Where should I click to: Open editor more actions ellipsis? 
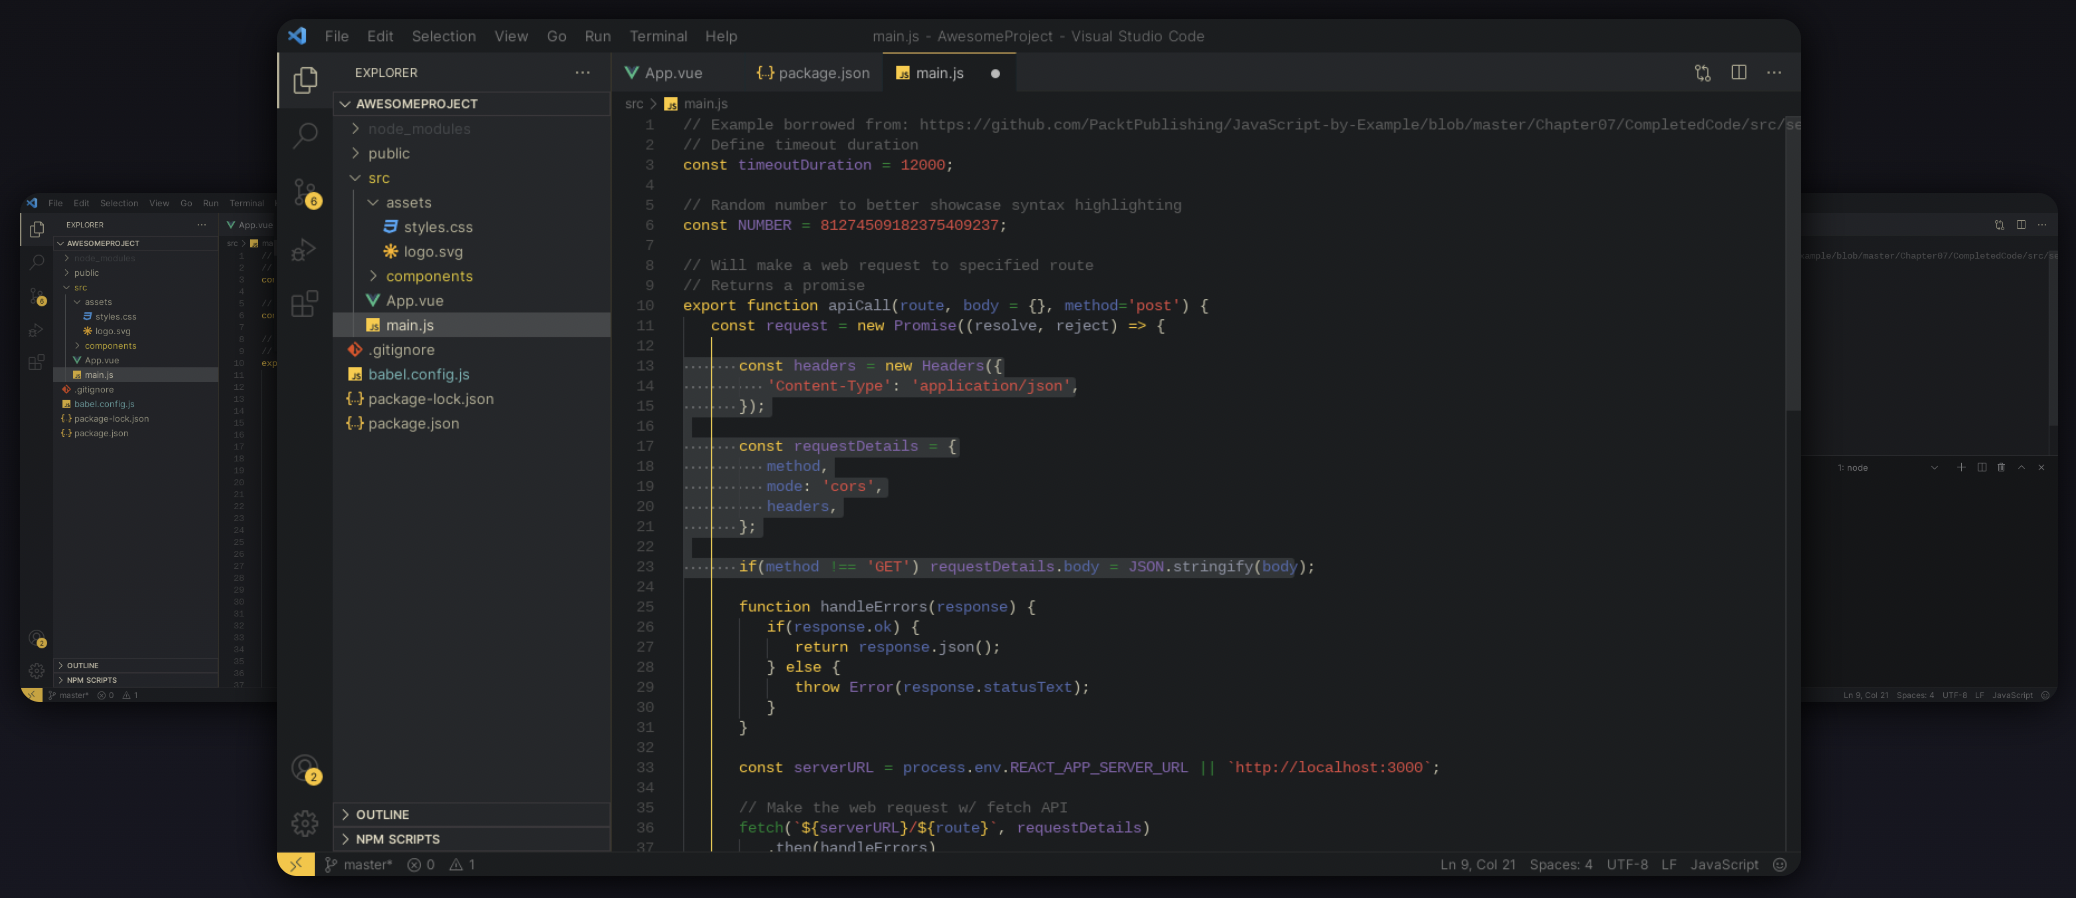point(1774,73)
